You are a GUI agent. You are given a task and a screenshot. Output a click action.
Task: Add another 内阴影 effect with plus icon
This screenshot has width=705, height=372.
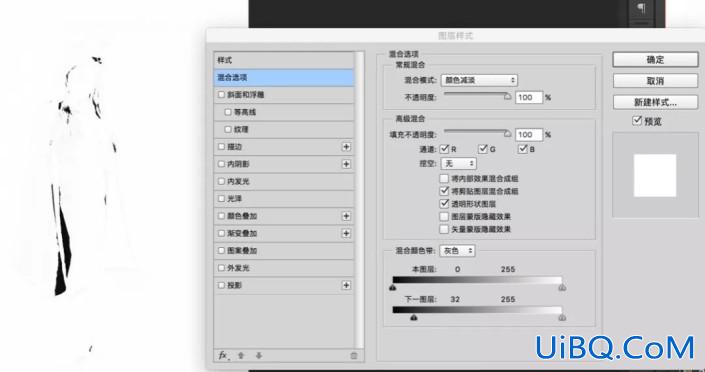pos(346,164)
